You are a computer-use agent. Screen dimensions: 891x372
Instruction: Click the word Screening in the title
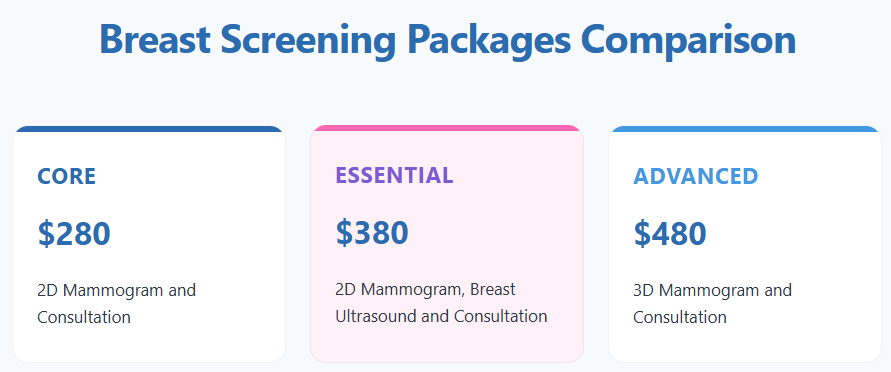click(309, 41)
